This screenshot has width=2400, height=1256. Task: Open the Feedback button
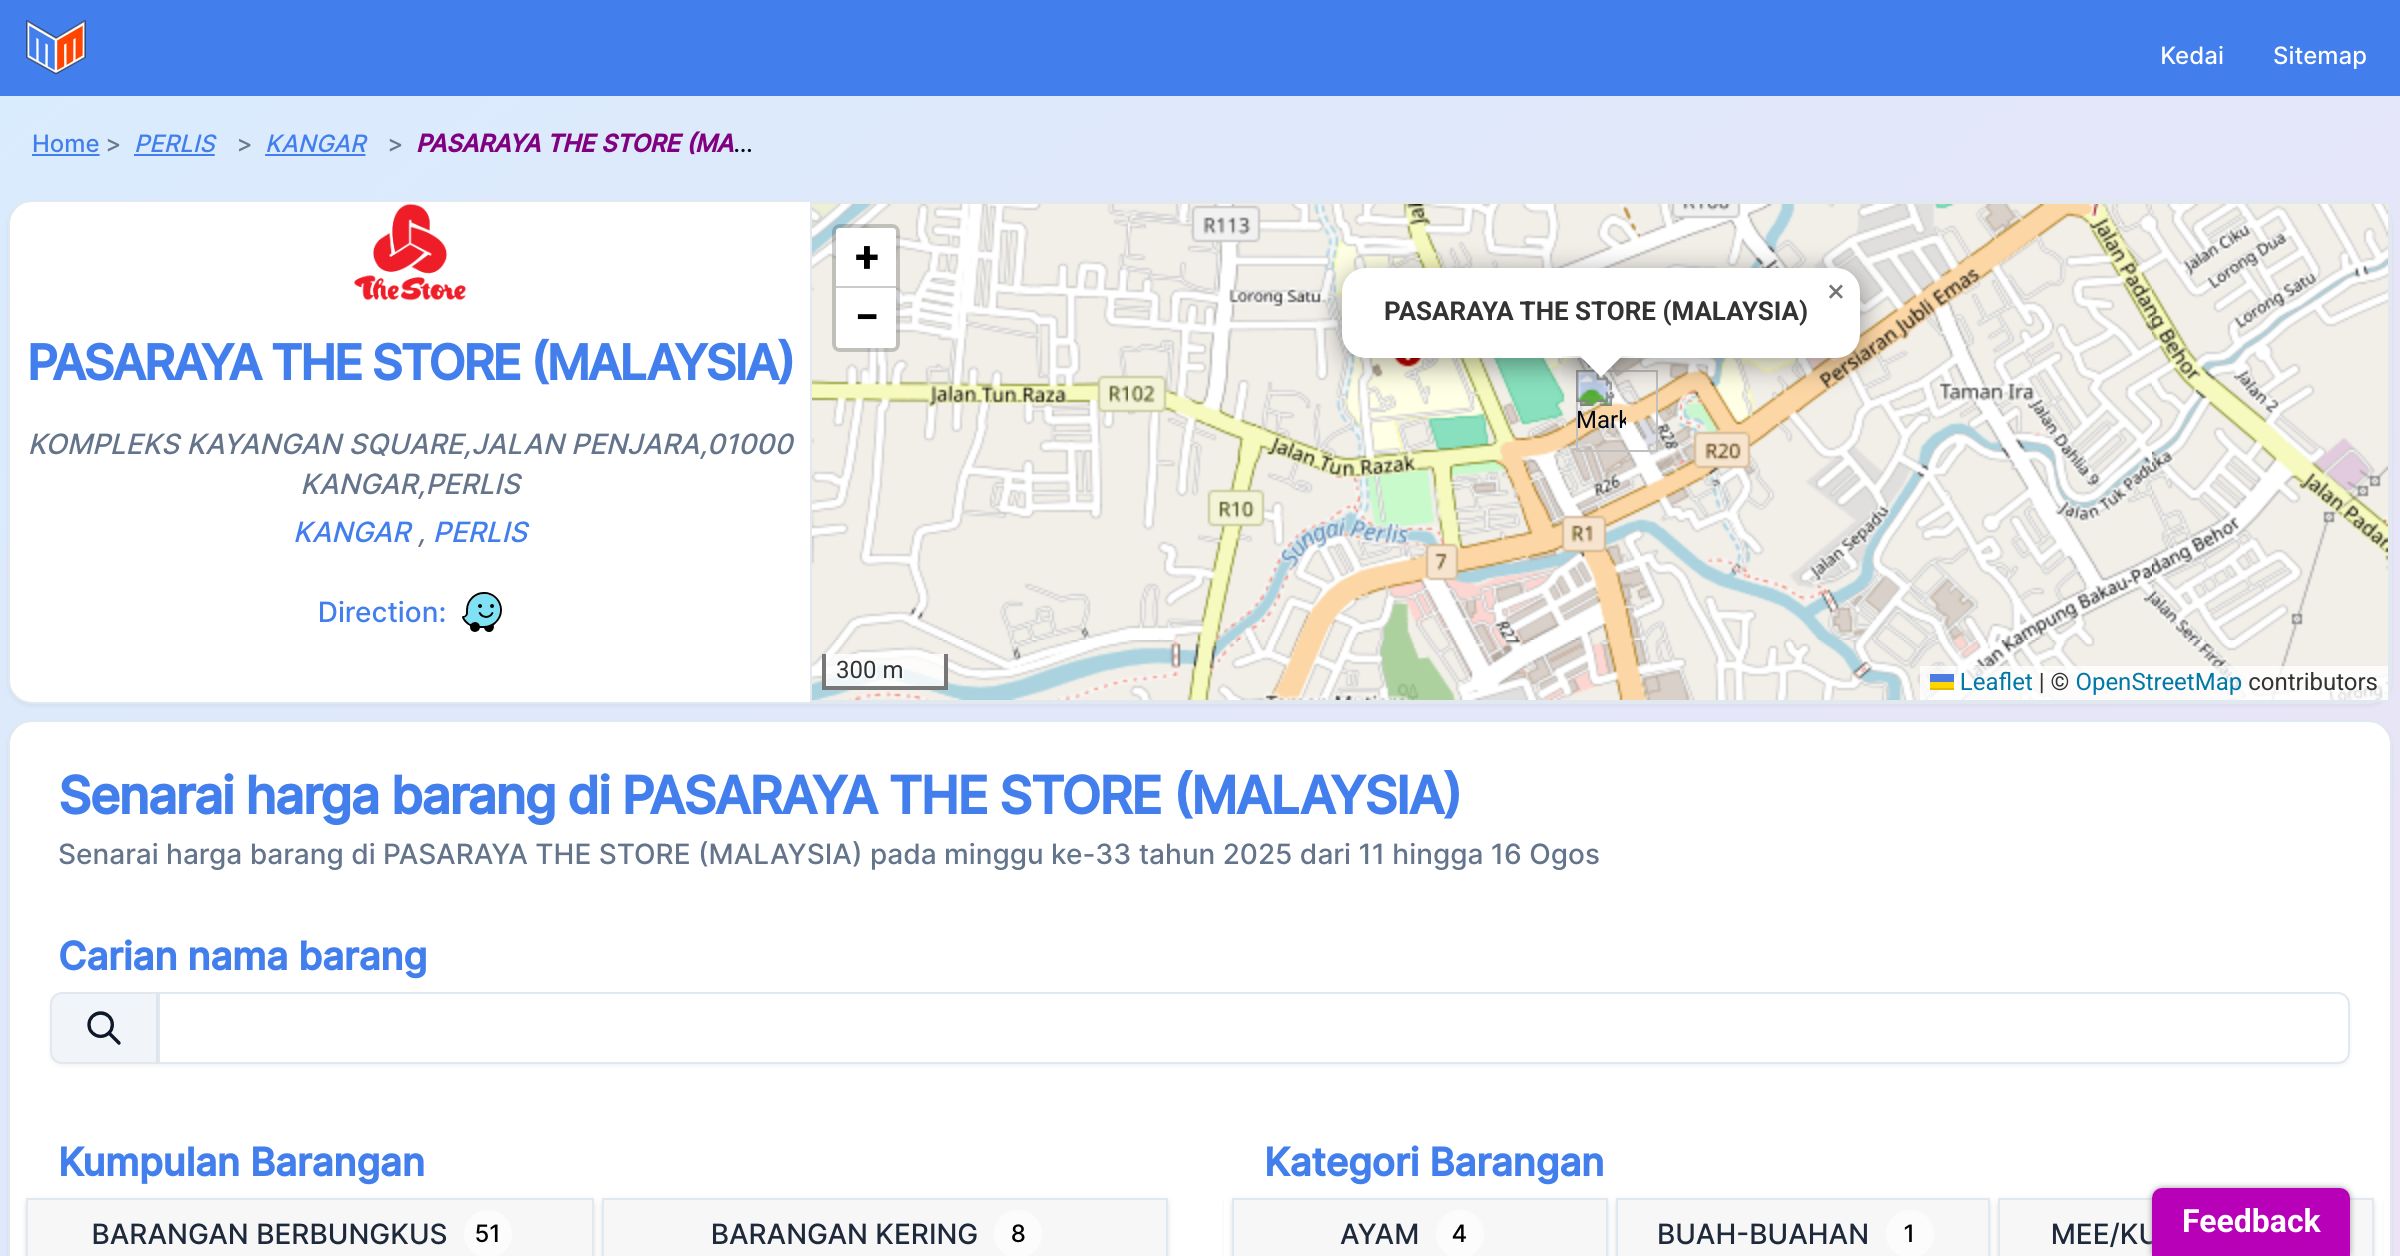pos(2250,1220)
